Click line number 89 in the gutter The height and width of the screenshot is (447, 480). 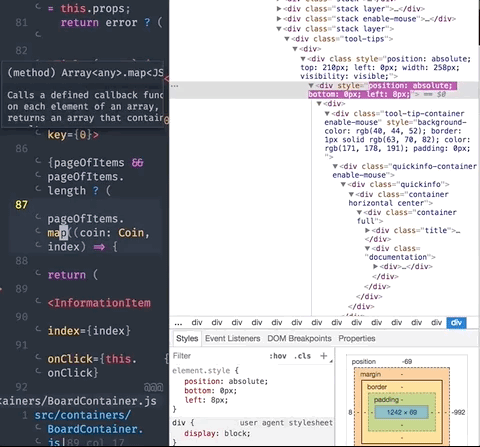pyautogui.click(x=21, y=288)
